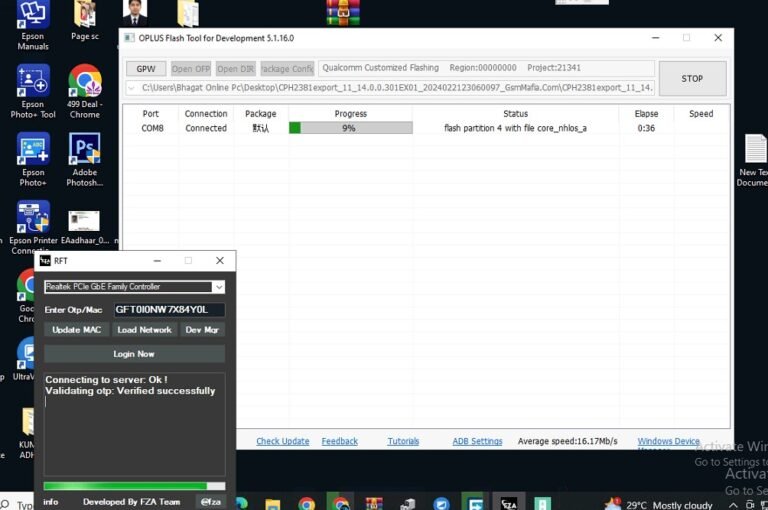Viewport: 768px width, 510px height.
Task: Click Load Network in RFT
Action: [x=144, y=330]
